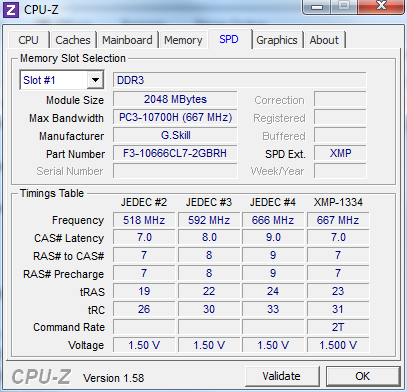Click the empty Buffered field
This screenshot has height=392, width=407.
(x=340, y=135)
